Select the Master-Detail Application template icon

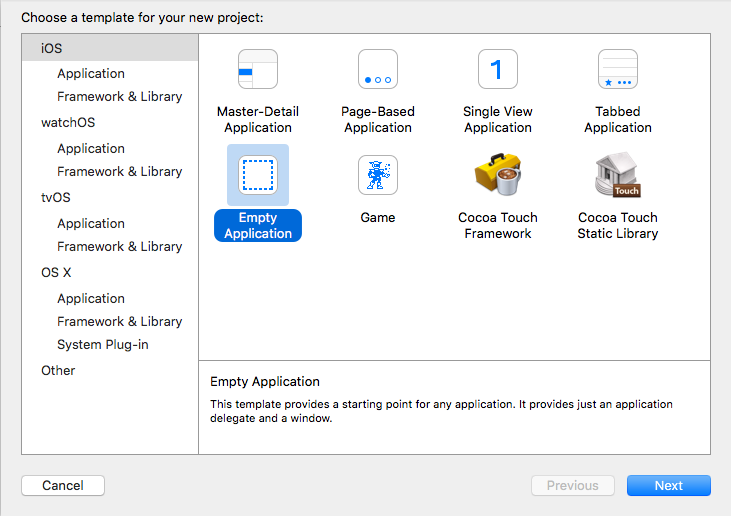(x=258, y=69)
